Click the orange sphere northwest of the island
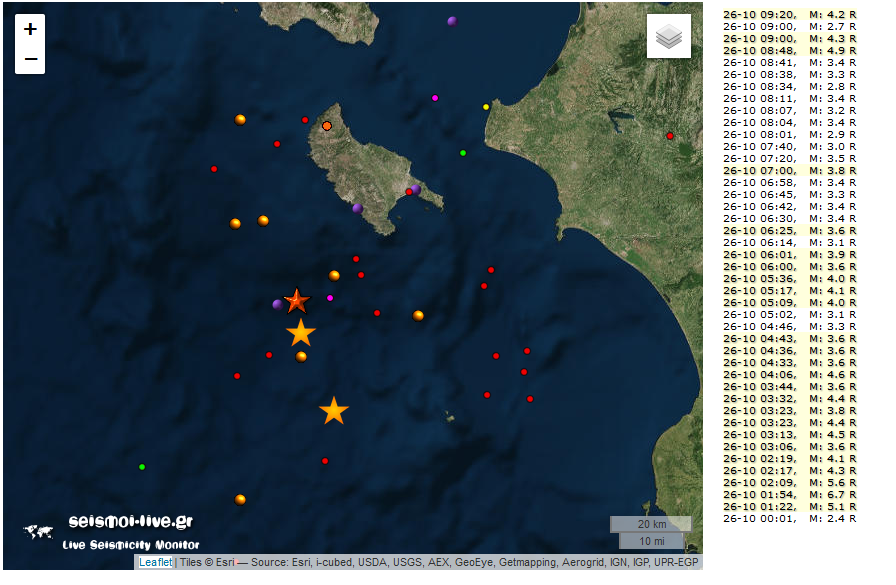The image size is (896, 585). (240, 119)
